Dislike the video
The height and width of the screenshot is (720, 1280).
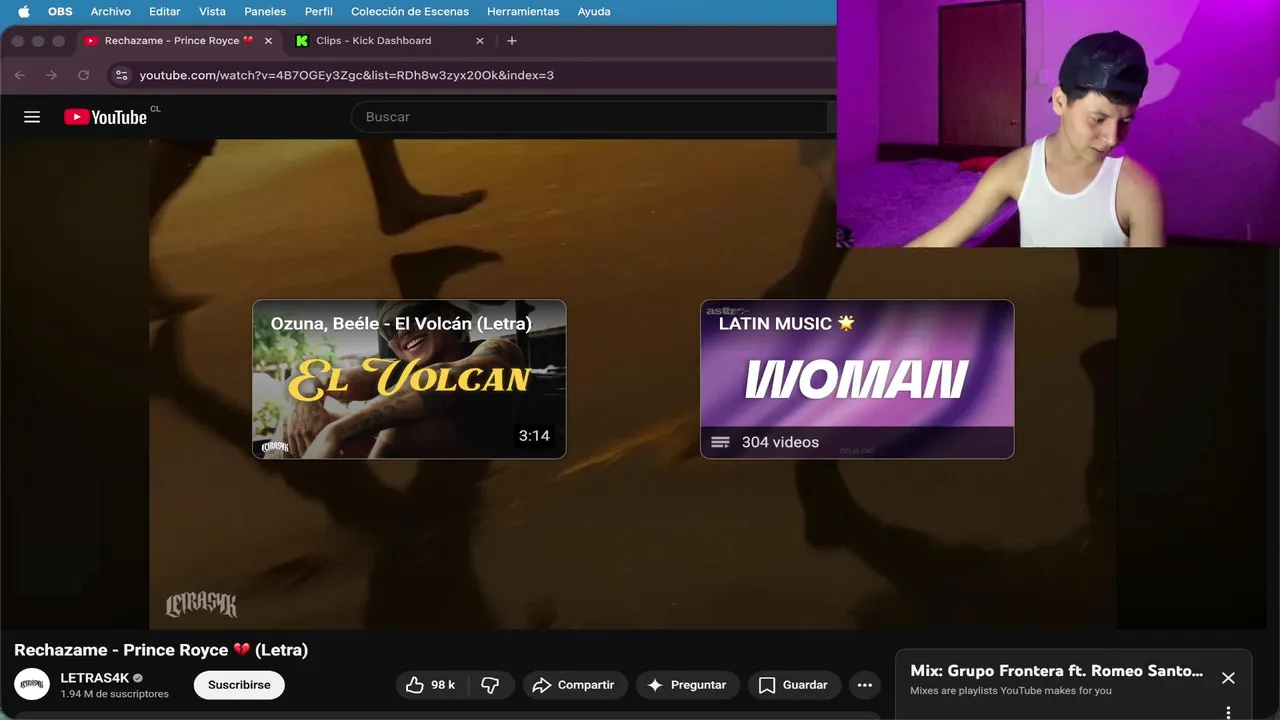click(490, 685)
